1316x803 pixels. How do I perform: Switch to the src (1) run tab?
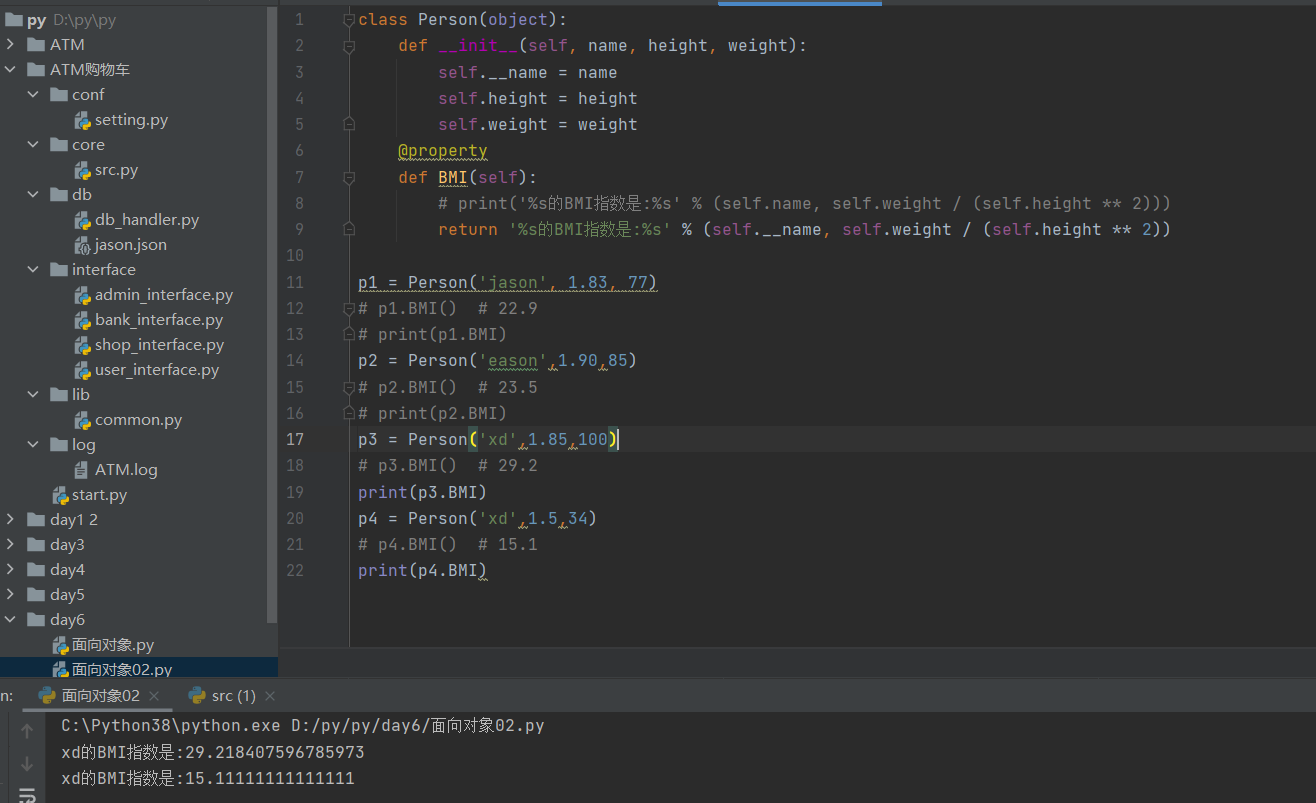pyautogui.click(x=233, y=696)
